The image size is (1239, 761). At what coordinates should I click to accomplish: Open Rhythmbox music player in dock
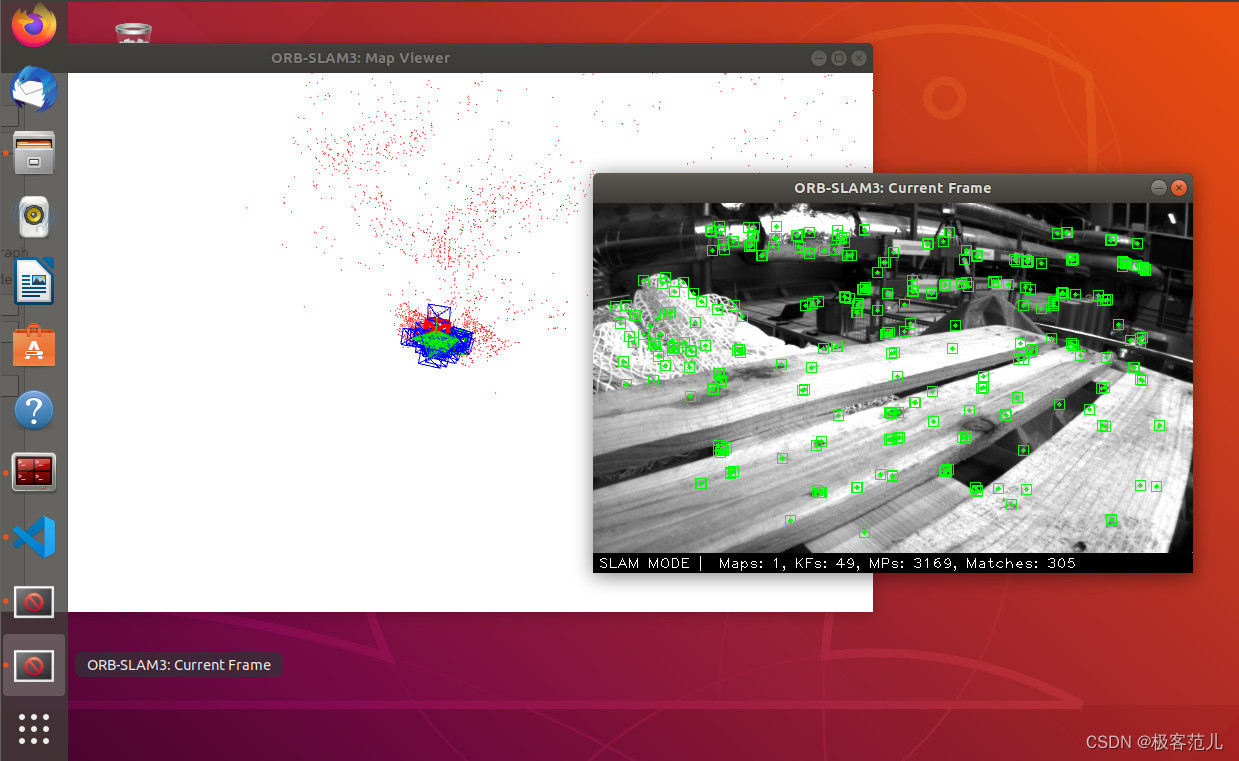34,216
